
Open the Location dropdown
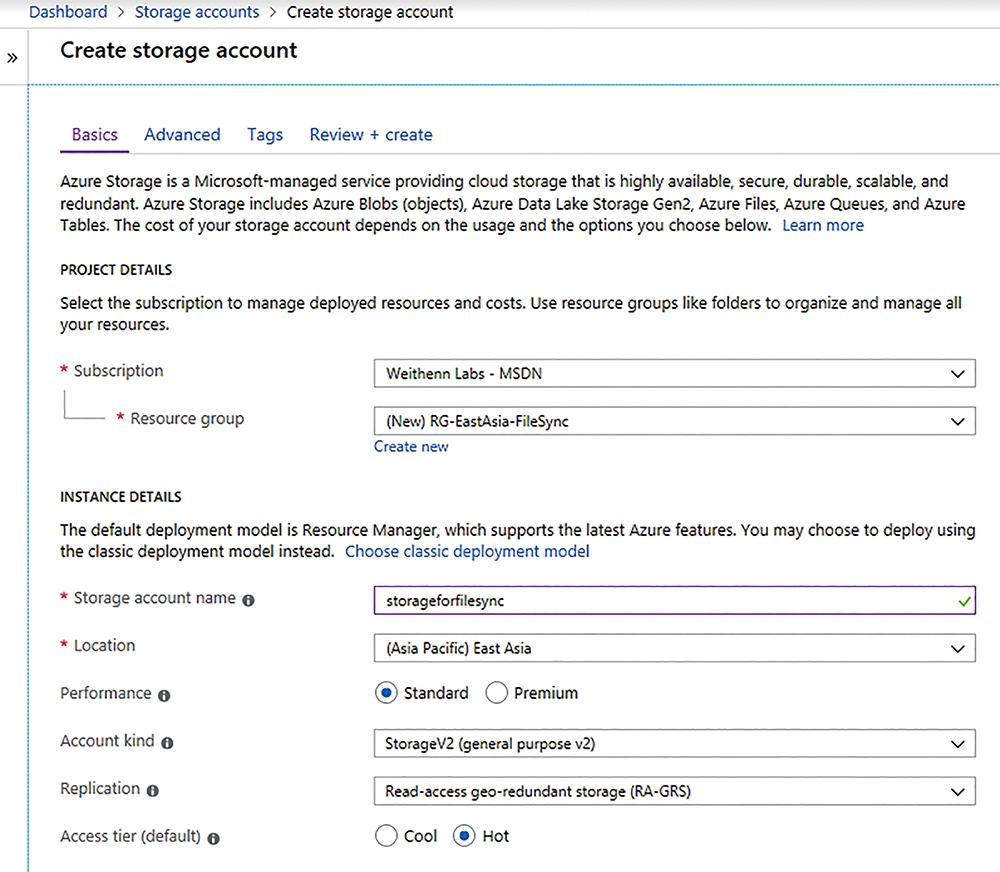coord(674,648)
